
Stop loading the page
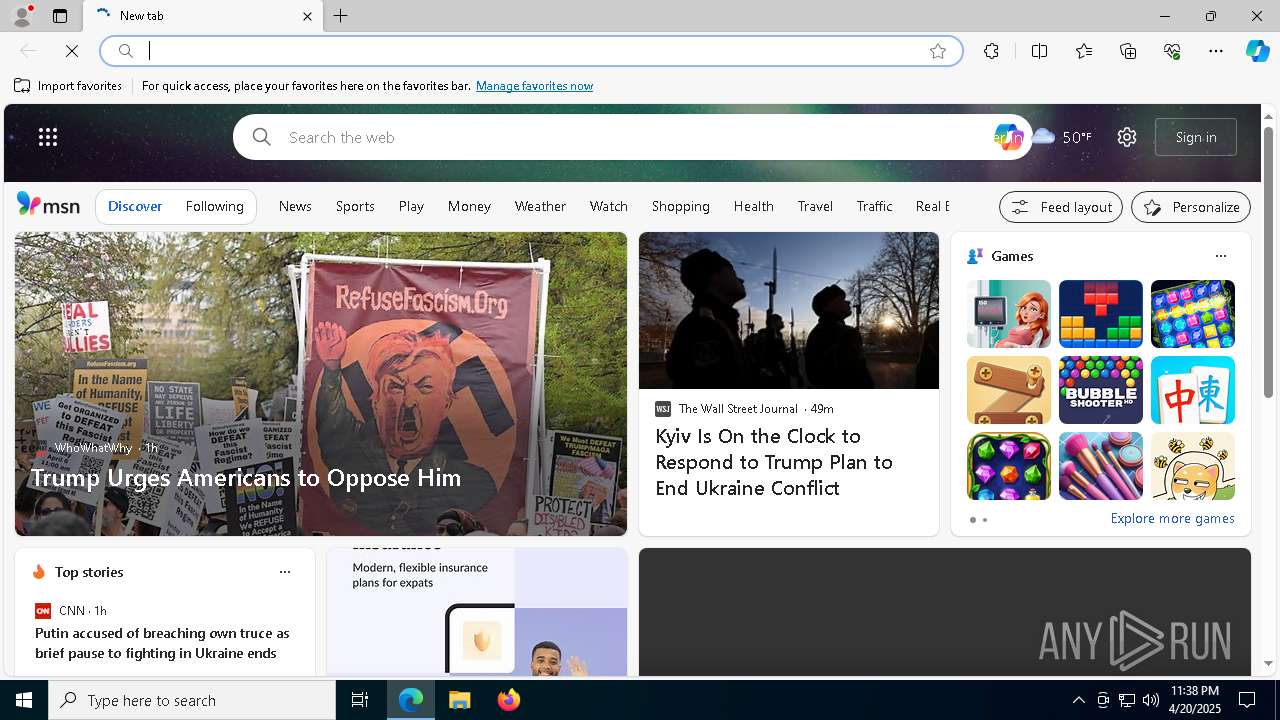[72, 51]
